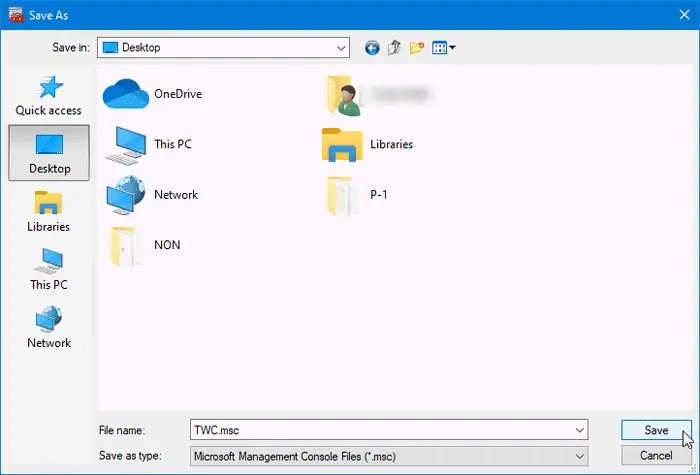Go back to last folder visited
700x475 pixels.
click(372, 47)
